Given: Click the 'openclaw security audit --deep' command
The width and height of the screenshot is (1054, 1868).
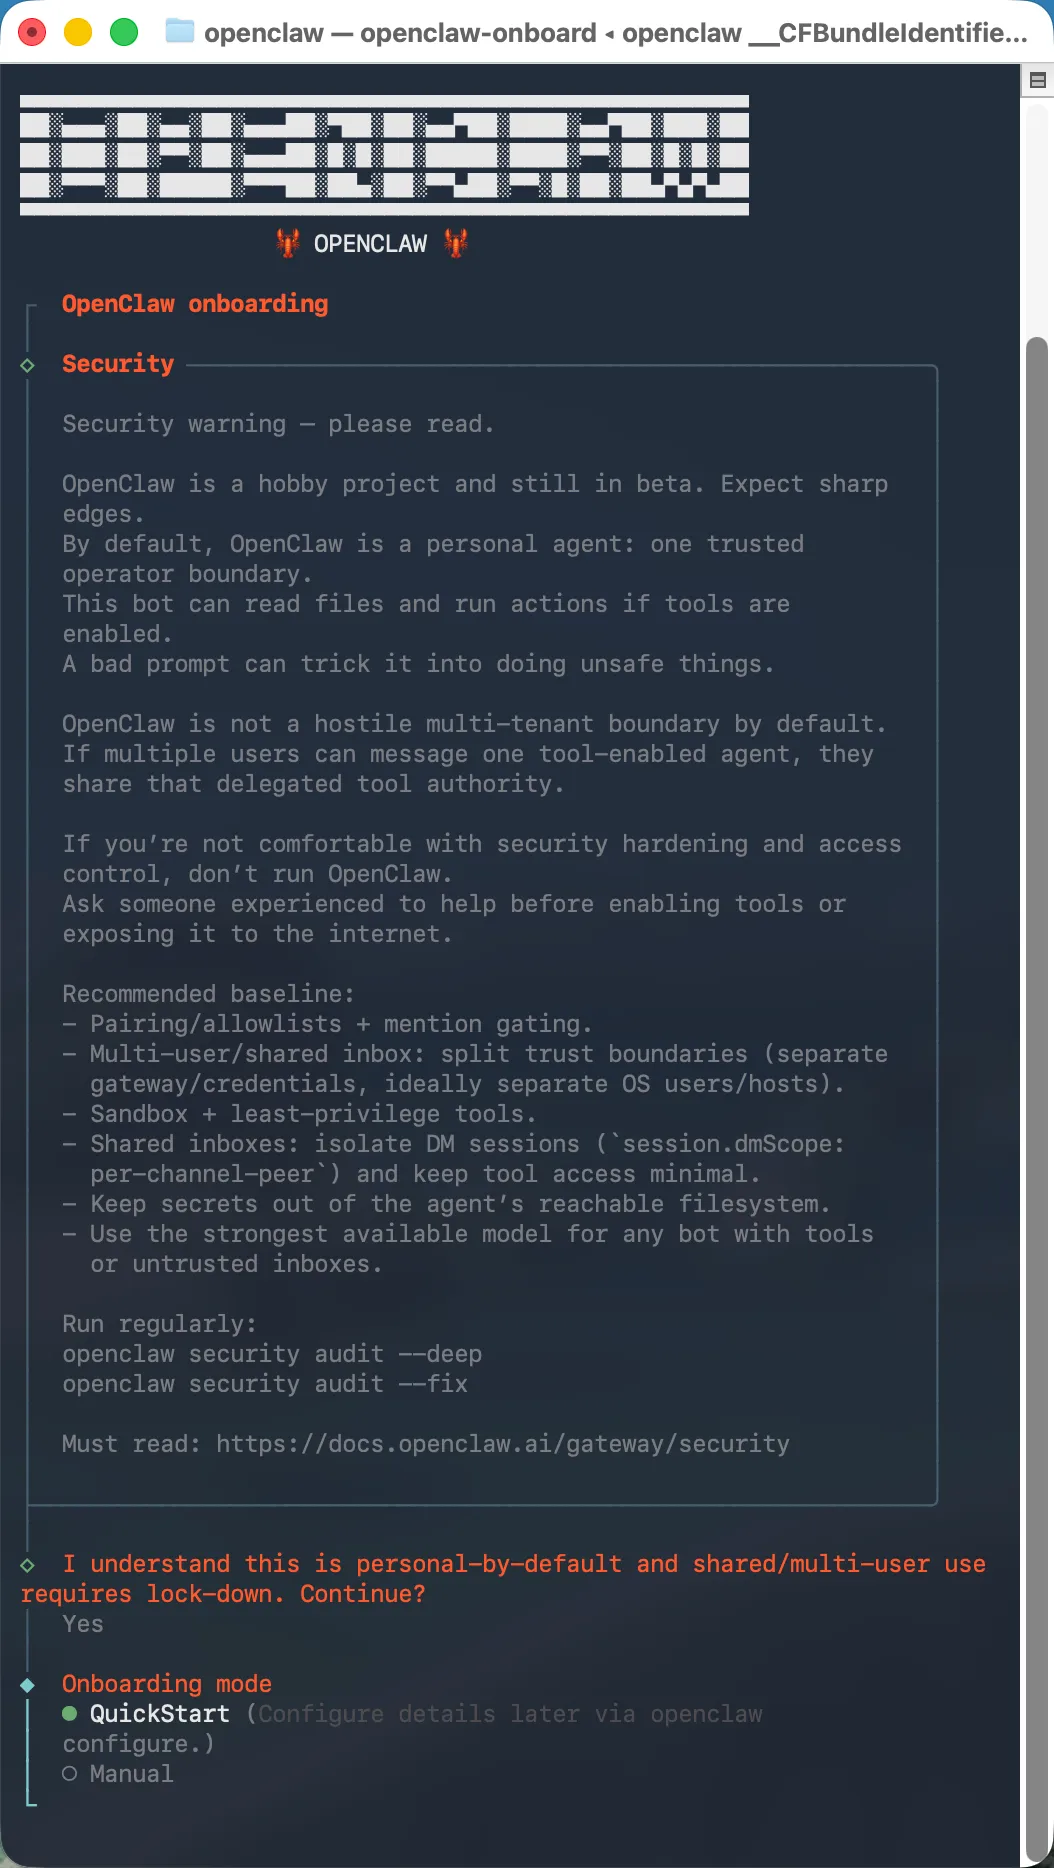Looking at the screenshot, I should [272, 1354].
